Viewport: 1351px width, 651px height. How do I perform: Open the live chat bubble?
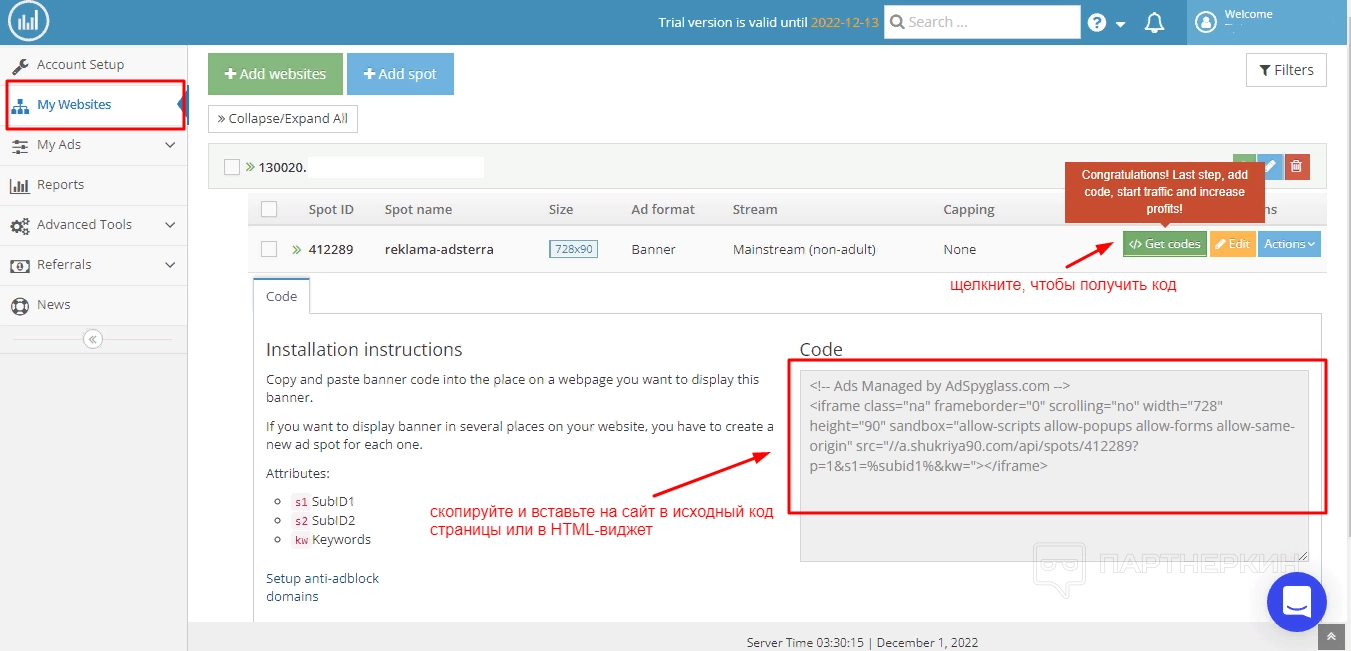pyautogui.click(x=1296, y=602)
